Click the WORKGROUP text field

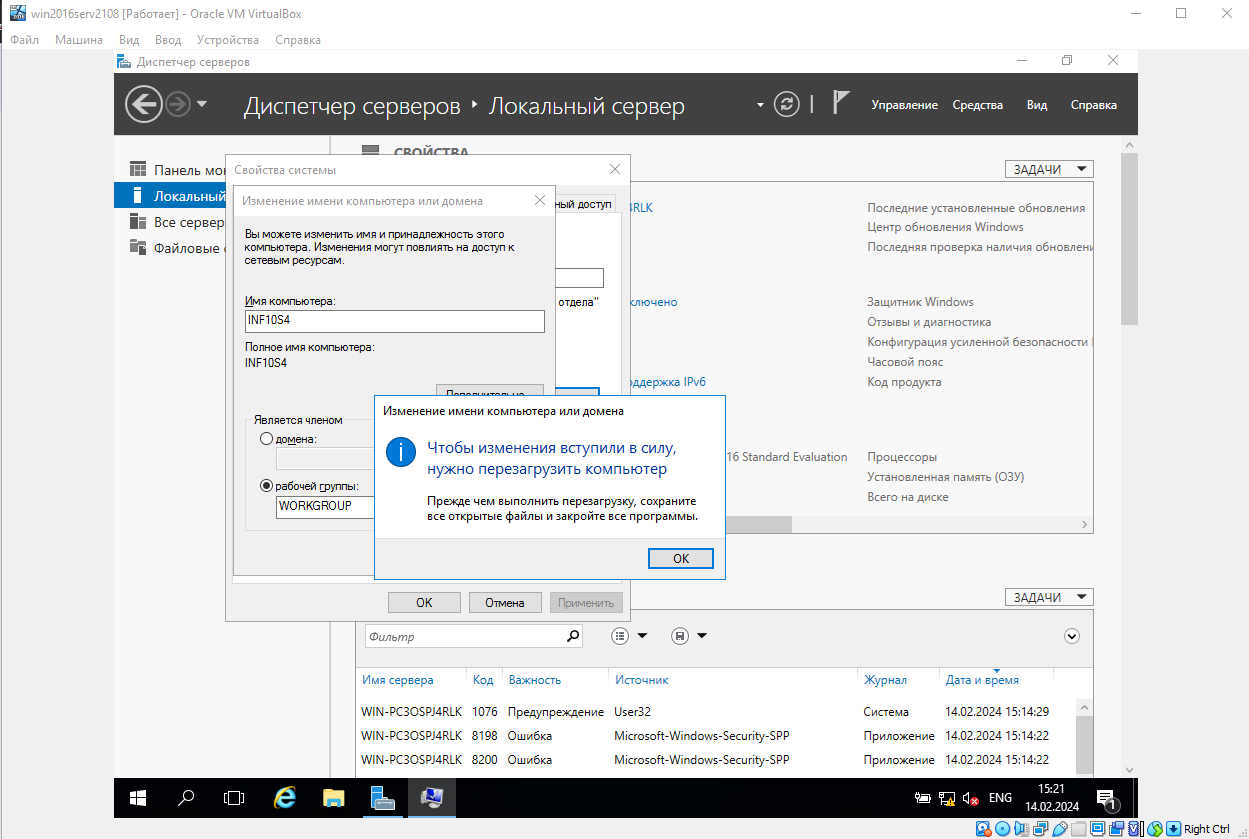tap(325, 506)
